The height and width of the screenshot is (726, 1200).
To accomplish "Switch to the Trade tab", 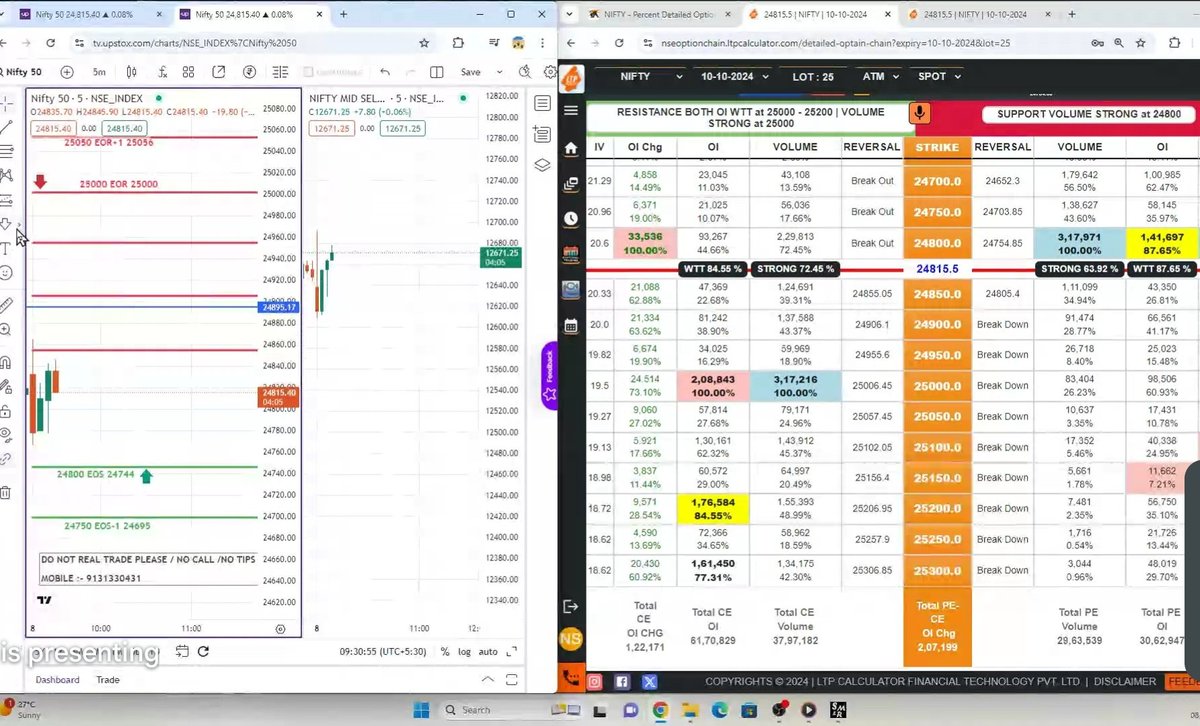I will (107, 679).
